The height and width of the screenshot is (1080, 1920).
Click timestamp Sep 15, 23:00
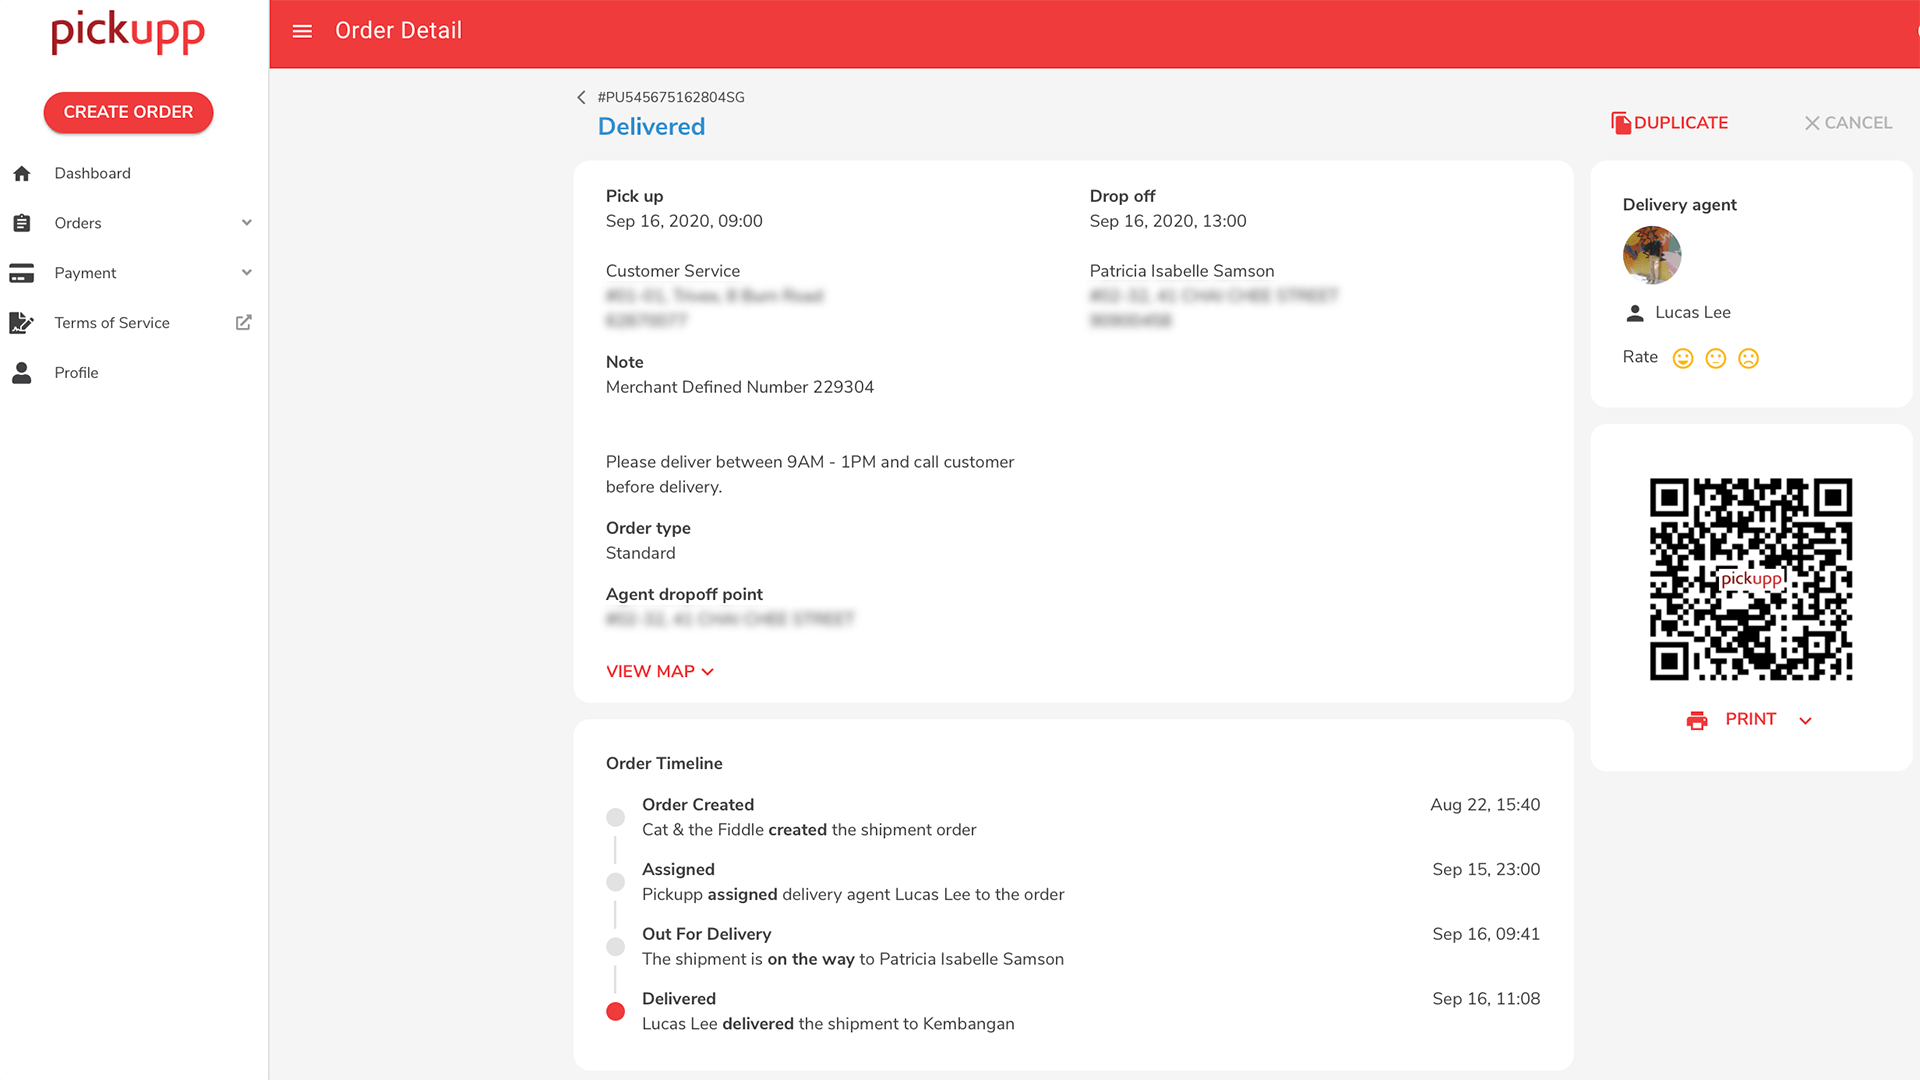tap(1486, 870)
